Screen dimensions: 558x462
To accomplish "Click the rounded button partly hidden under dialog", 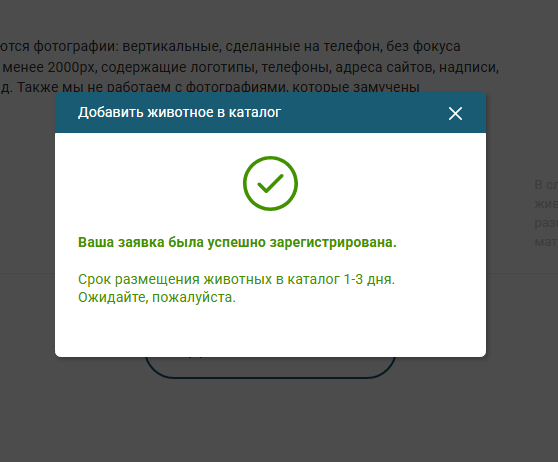I will [270, 367].
